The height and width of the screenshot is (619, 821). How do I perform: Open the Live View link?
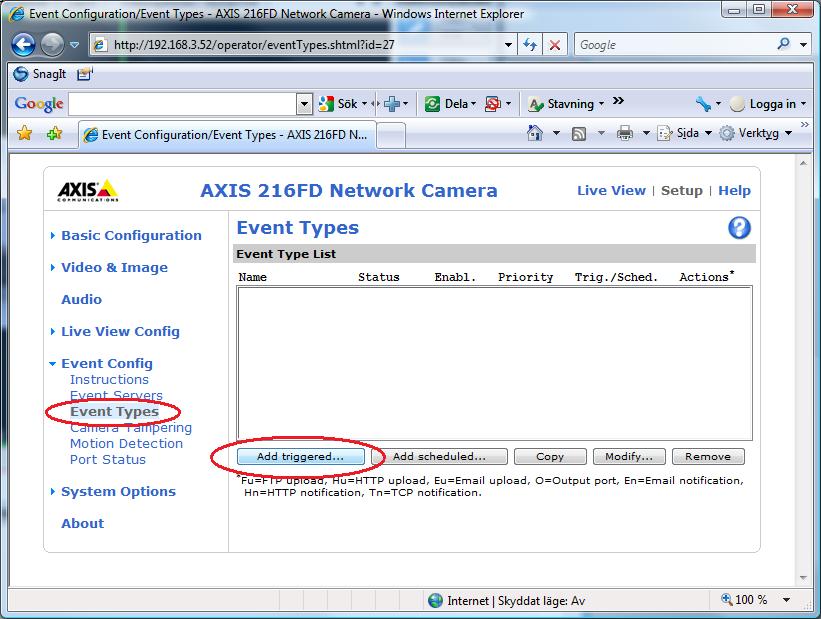point(611,191)
